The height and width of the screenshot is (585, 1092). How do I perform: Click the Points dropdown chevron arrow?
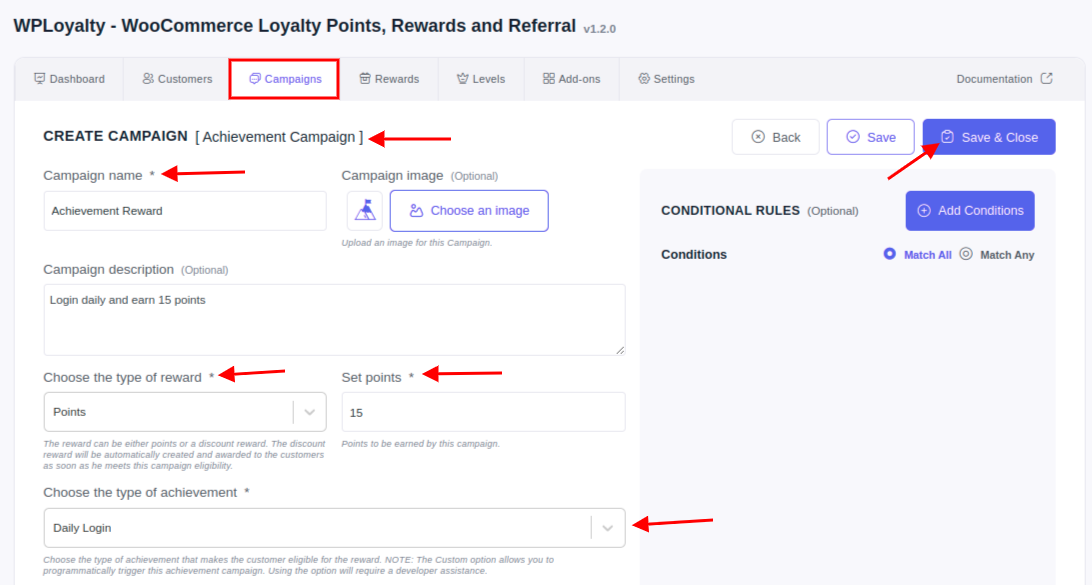click(x=310, y=412)
